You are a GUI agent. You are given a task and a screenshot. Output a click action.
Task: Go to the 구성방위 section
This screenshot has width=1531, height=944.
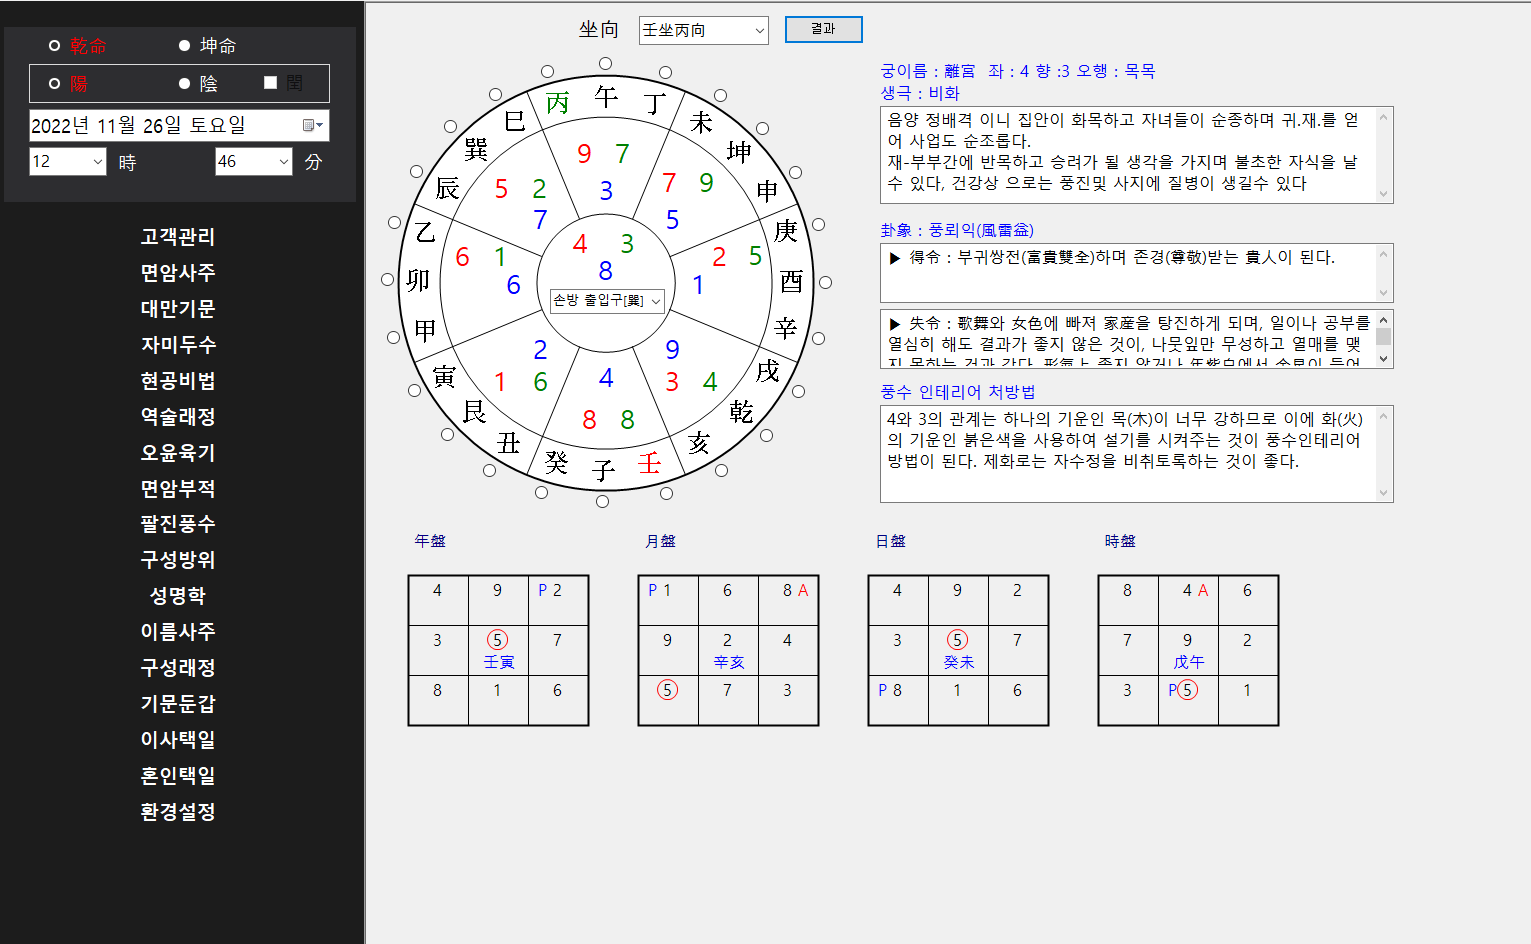[x=178, y=560]
